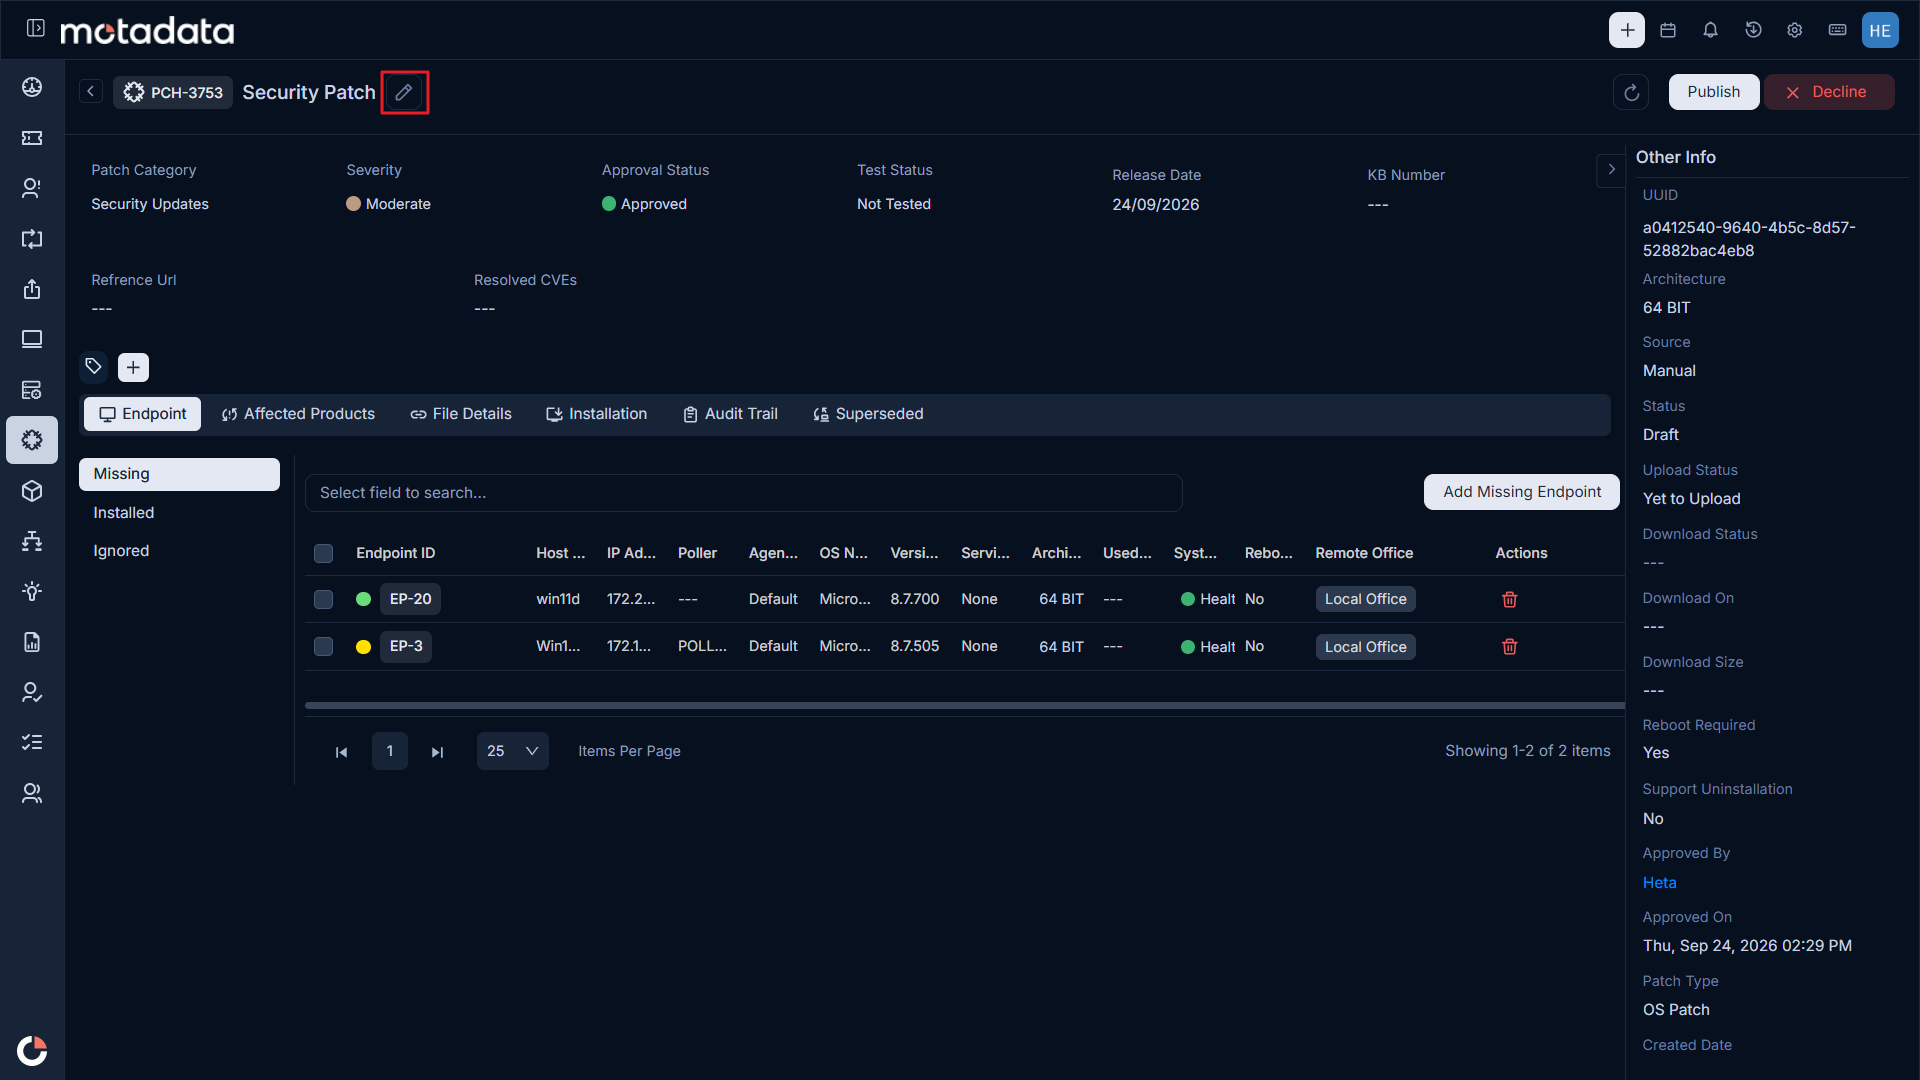Open the 25 items per page dropdown
Viewport: 1920px width, 1080px height.
coord(512,751)
